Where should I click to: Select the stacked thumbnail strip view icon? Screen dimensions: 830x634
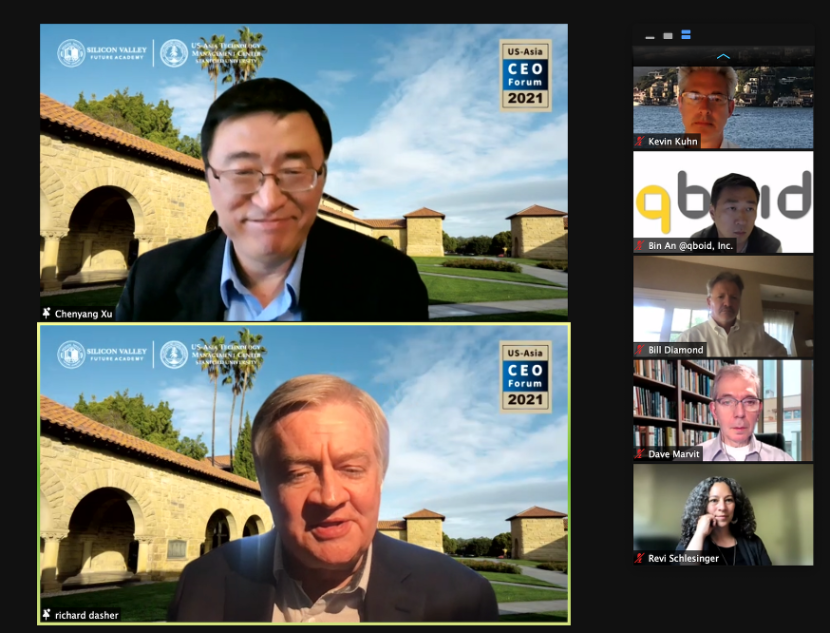(686, 35)
